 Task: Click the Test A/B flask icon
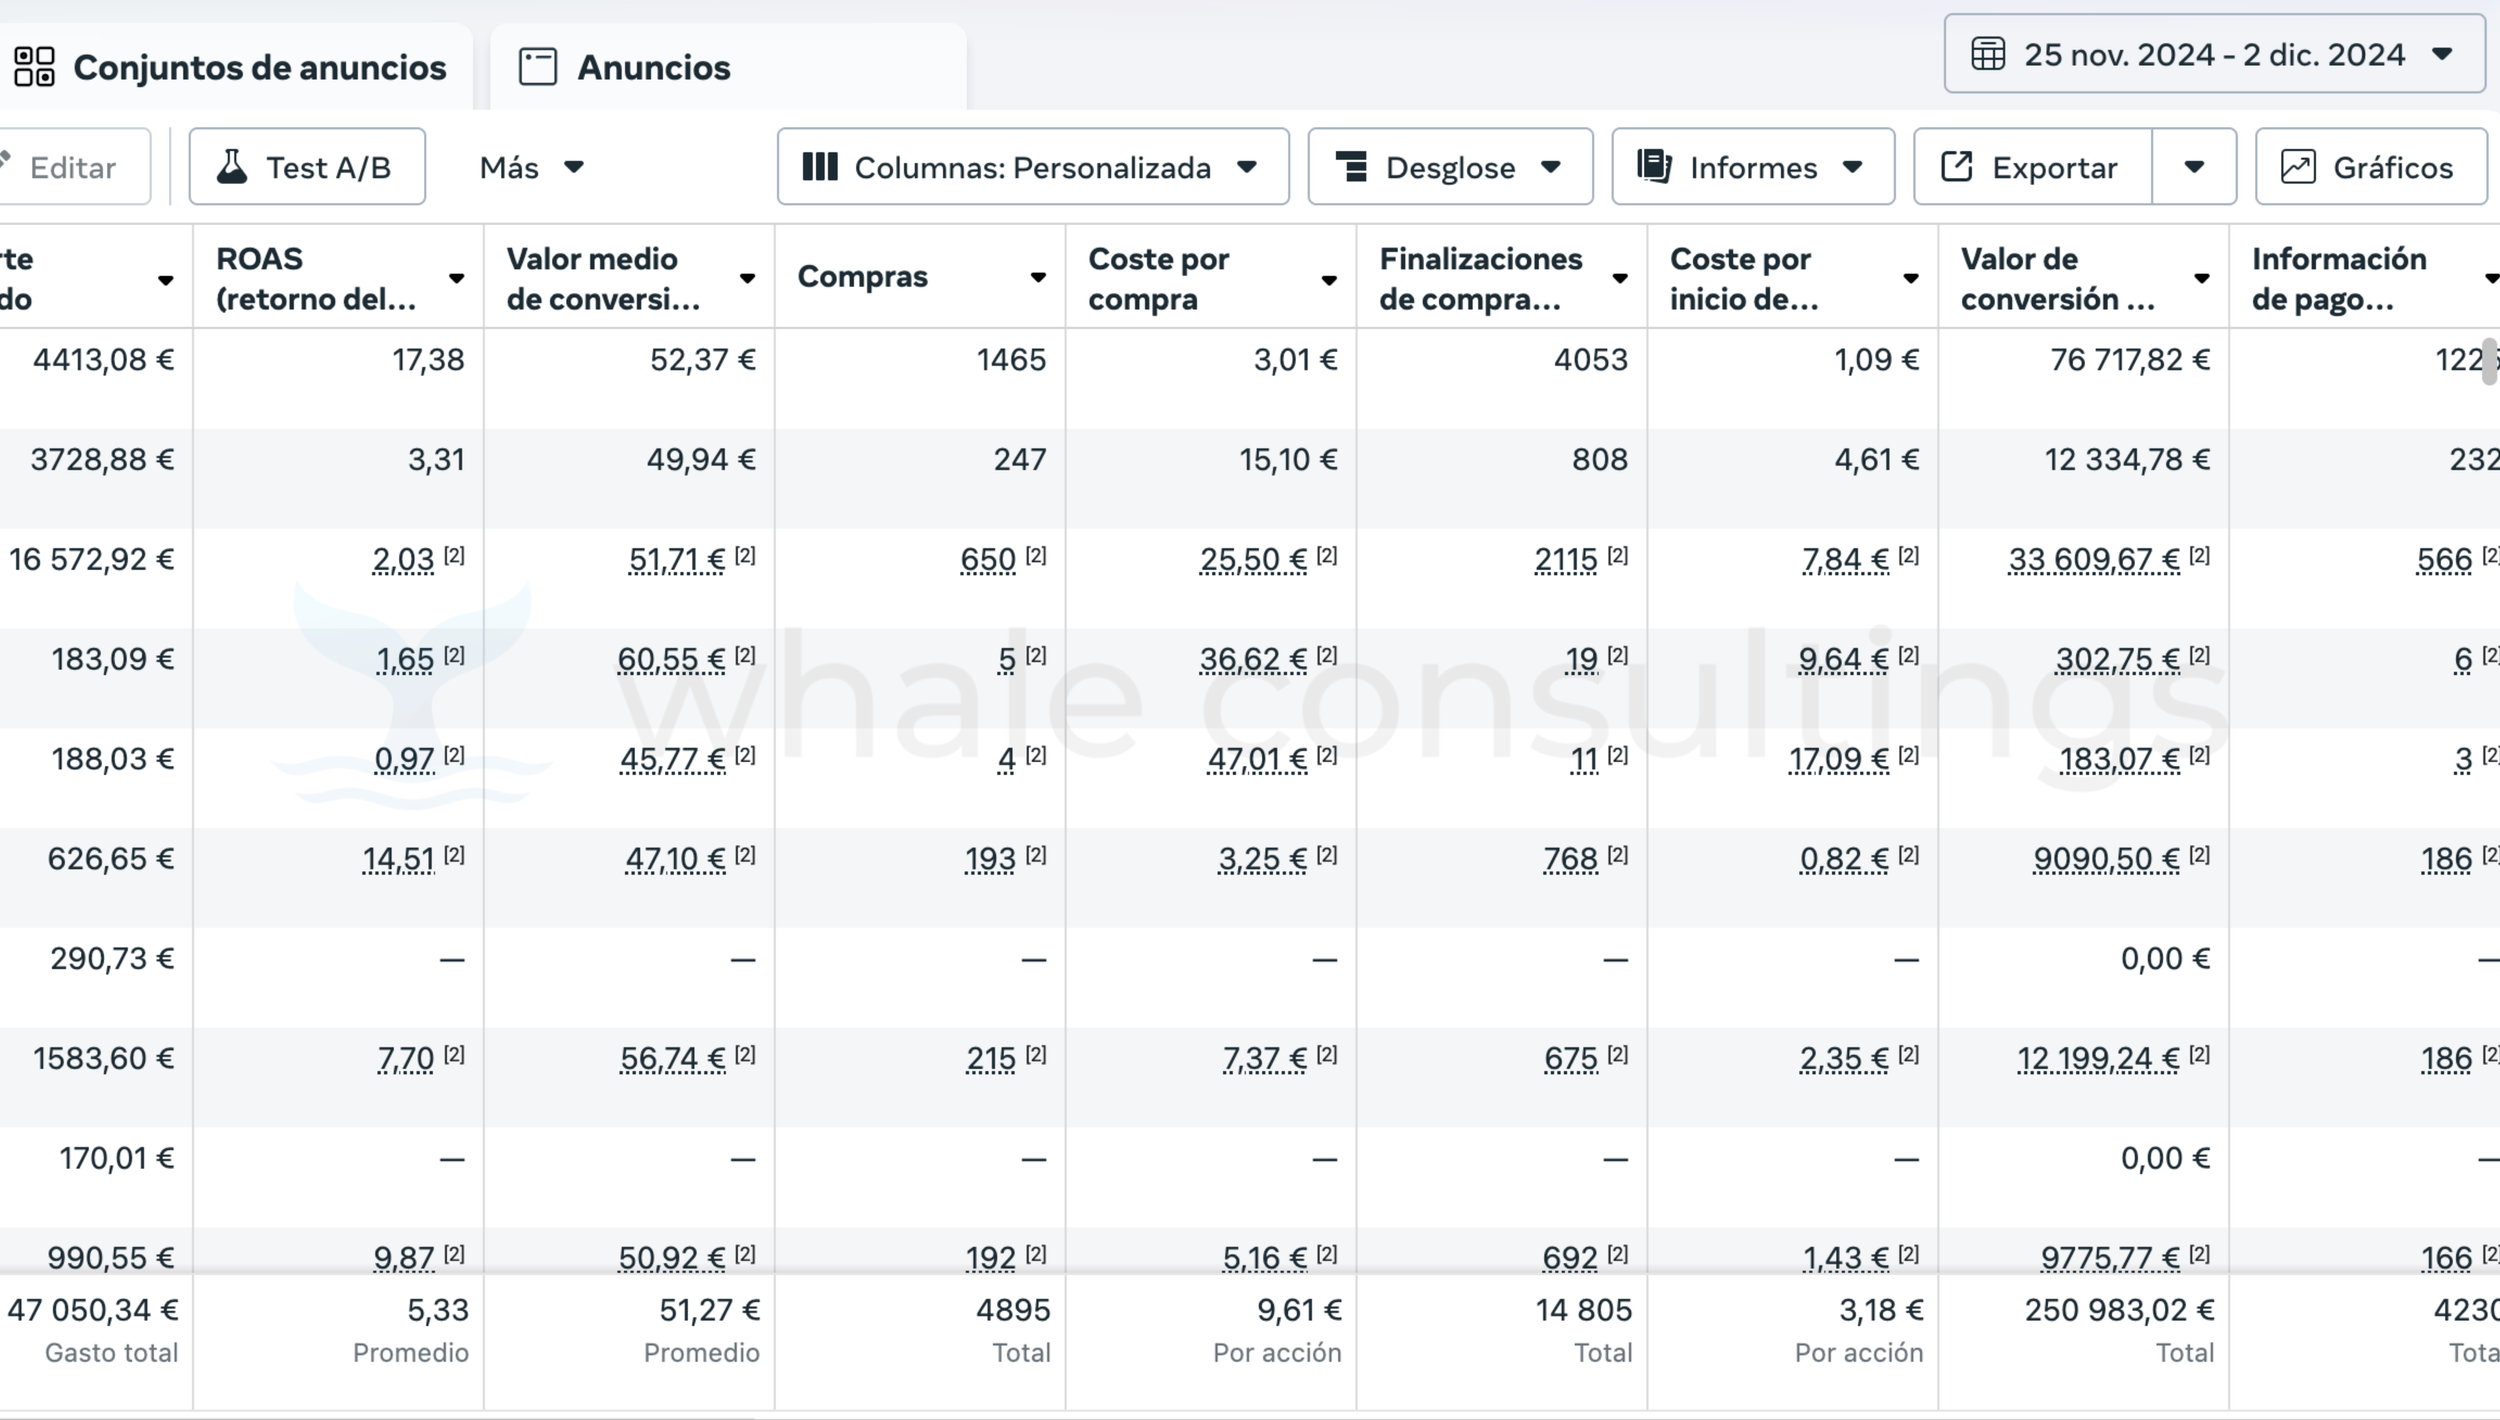click(232, 167)
